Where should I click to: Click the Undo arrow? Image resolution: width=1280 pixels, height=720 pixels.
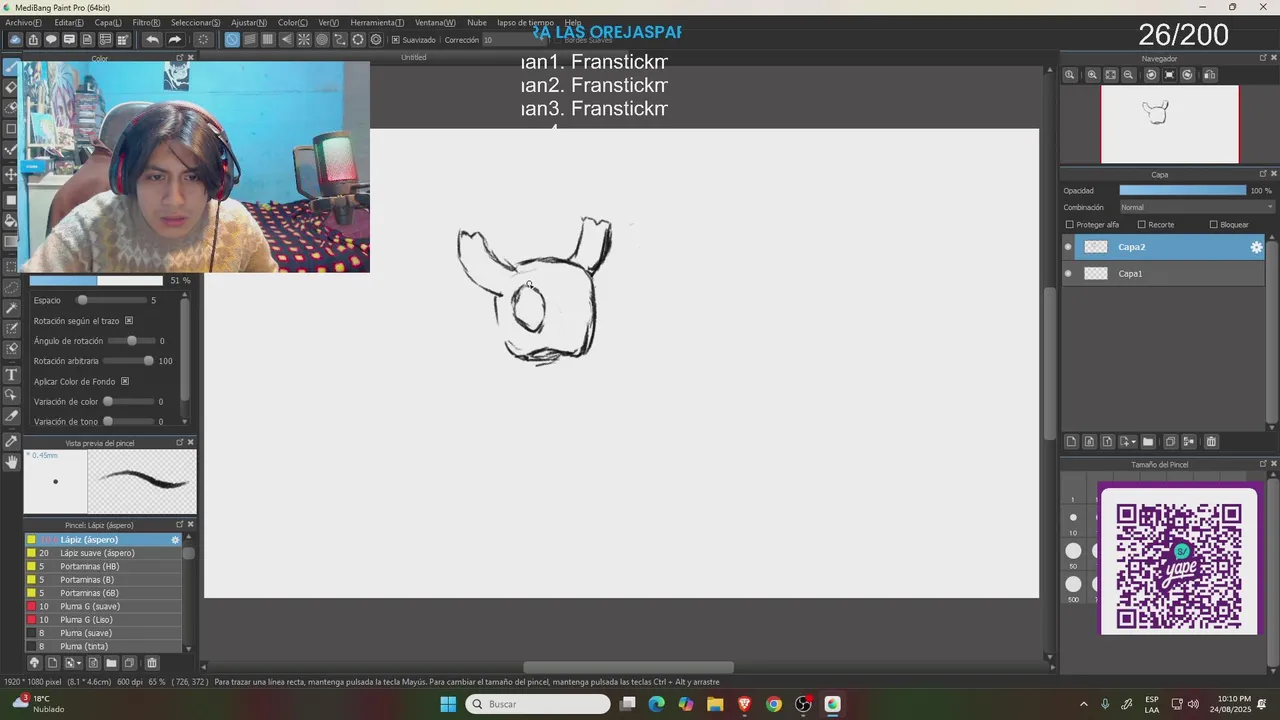[152, 40]
